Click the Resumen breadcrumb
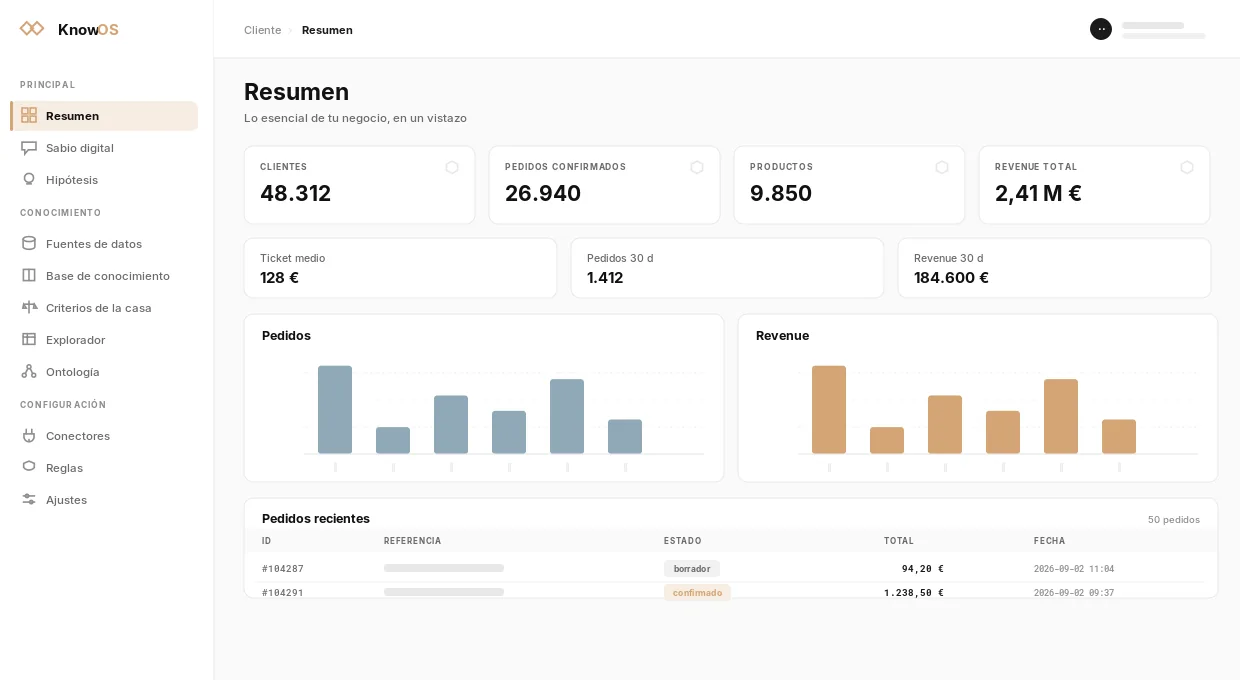 click(327, 30)
